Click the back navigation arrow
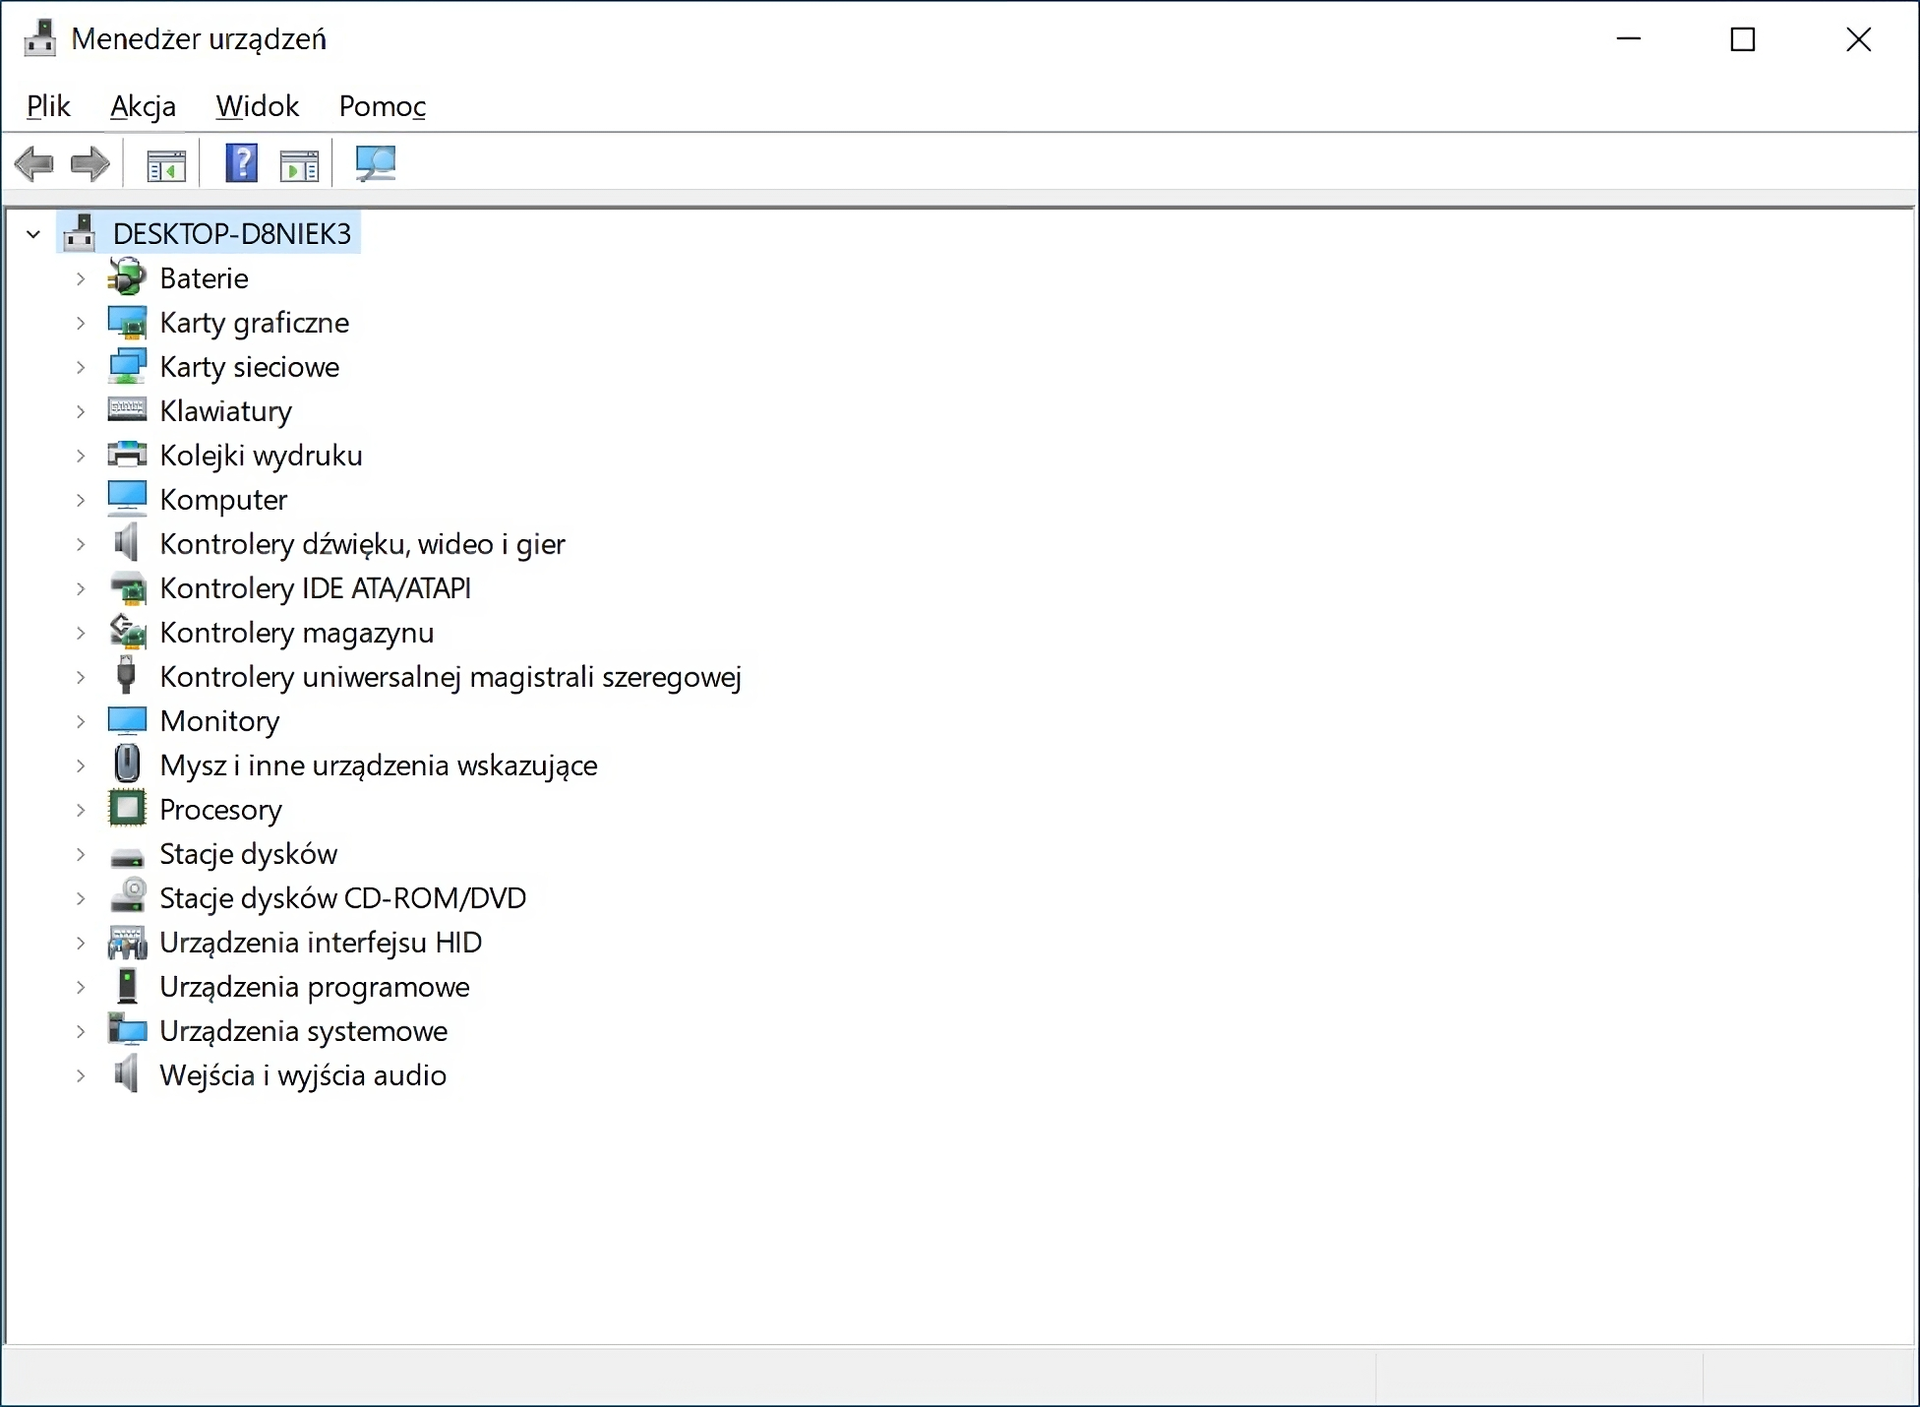1920x1407 pixels. coord(34,162)
